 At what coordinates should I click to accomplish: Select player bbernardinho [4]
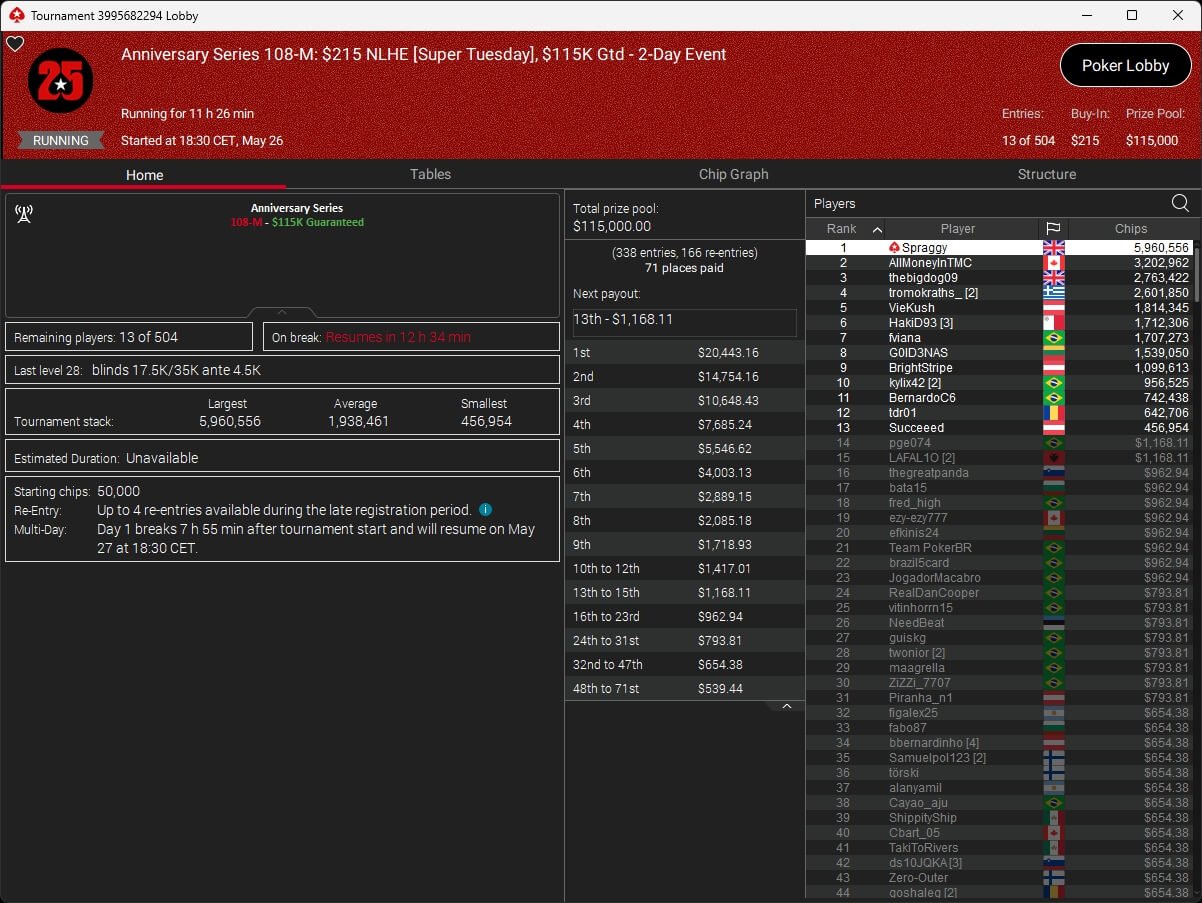coord(999,742)
